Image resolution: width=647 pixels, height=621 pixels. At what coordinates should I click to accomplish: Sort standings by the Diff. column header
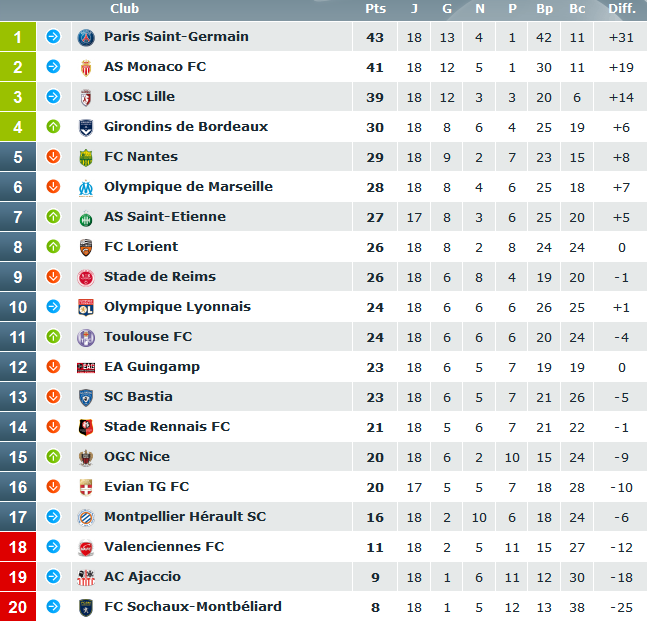(x=622, y=9)
